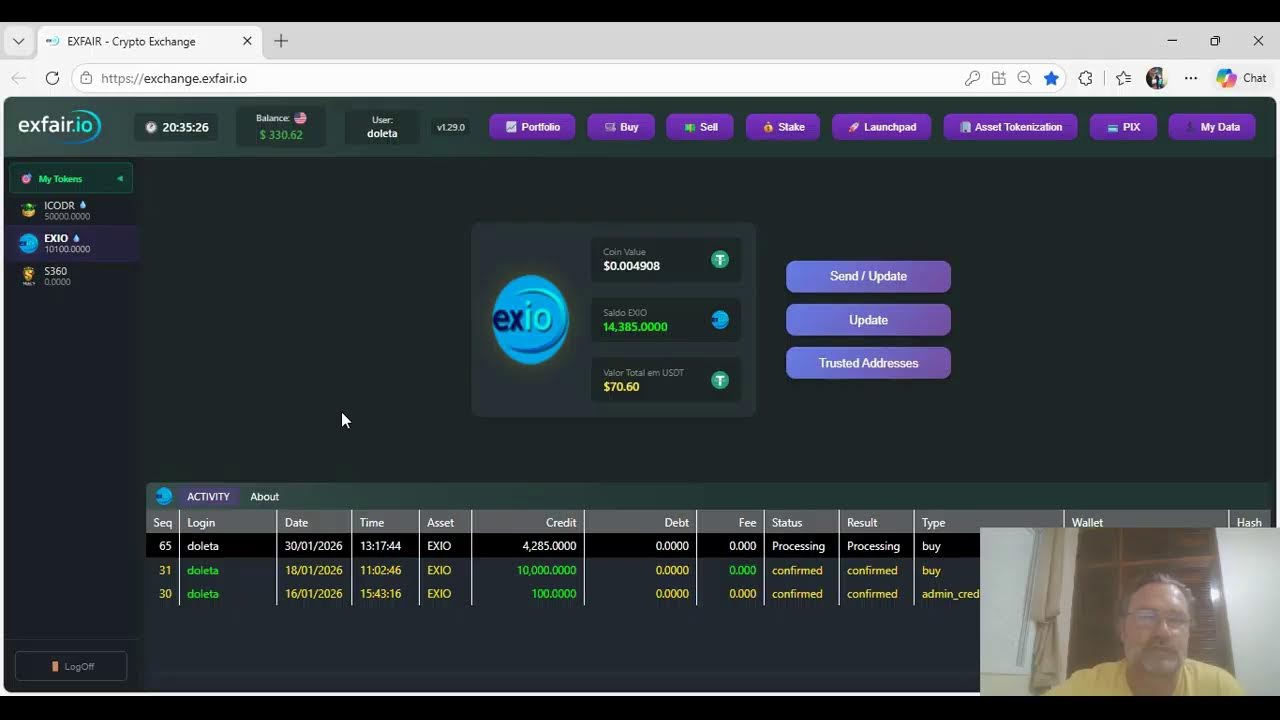The image size is (1280, 720).
Task: Select the ICODR token row
Action: [x=71, y=210]
